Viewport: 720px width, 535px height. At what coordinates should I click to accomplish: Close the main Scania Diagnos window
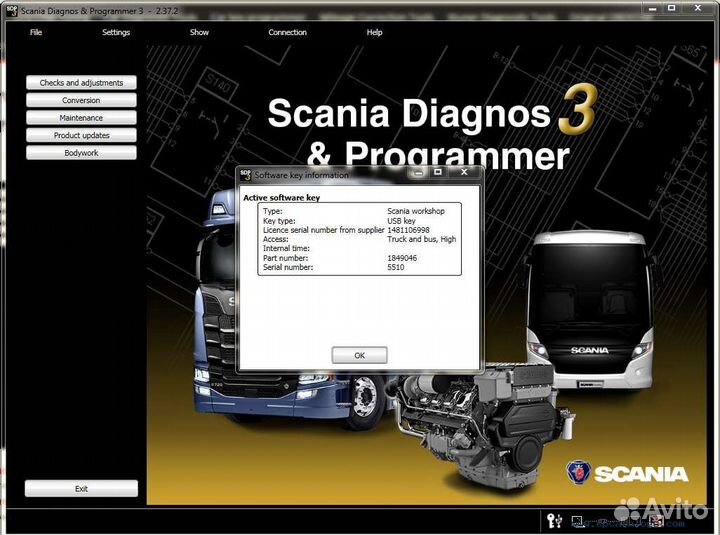click(698, 8)
